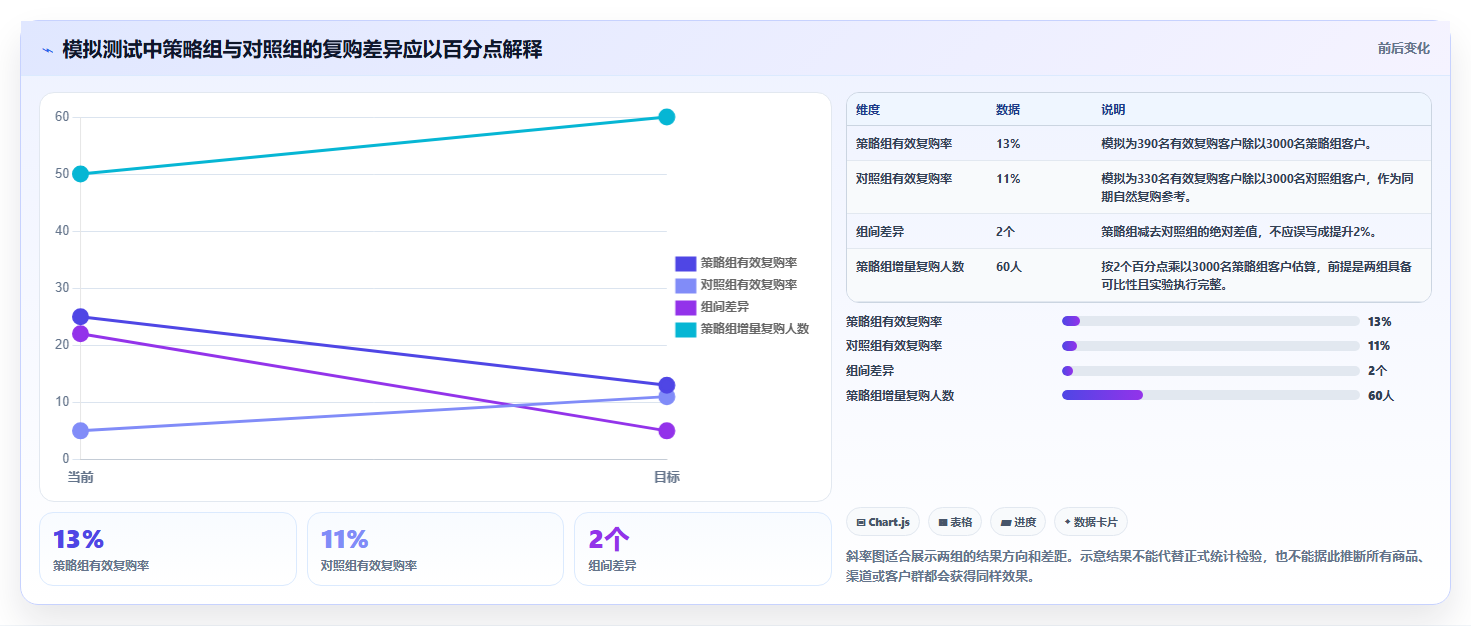This screenshot has height=626, width=1471.
Task: Click the 当前 x-axis label
Action: pos(81,477)
